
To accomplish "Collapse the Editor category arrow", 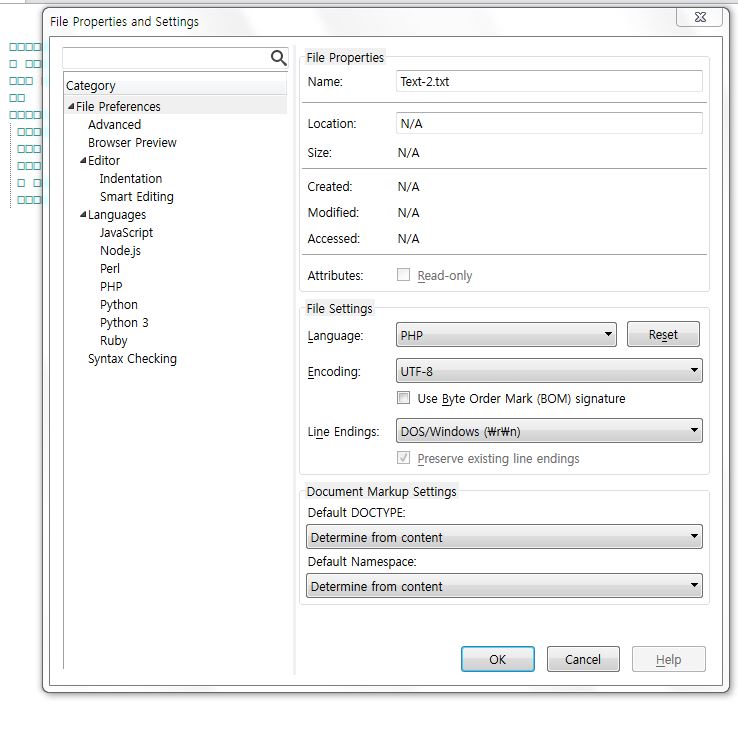I will click(83, 161).
